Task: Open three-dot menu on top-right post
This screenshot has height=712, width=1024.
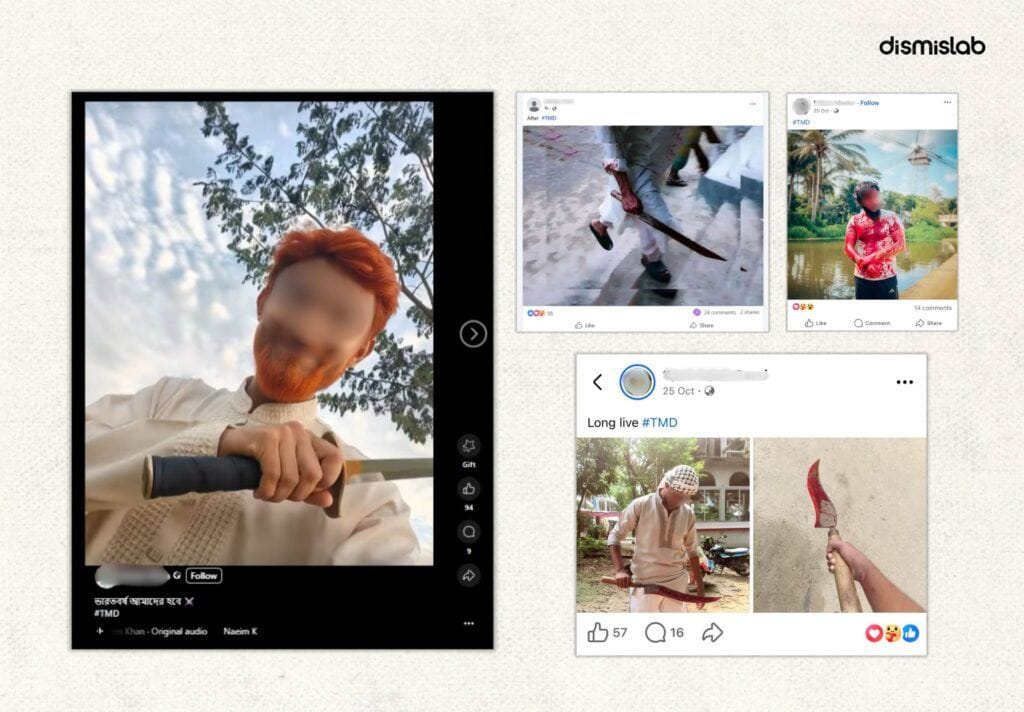Action: coord(948,102)
